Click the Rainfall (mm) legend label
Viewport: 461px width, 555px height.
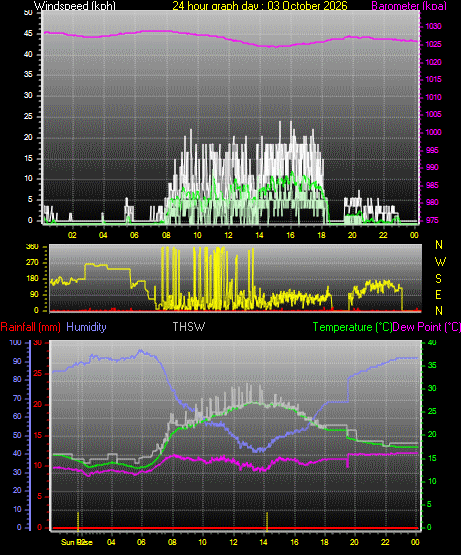[x=30, y=327]
